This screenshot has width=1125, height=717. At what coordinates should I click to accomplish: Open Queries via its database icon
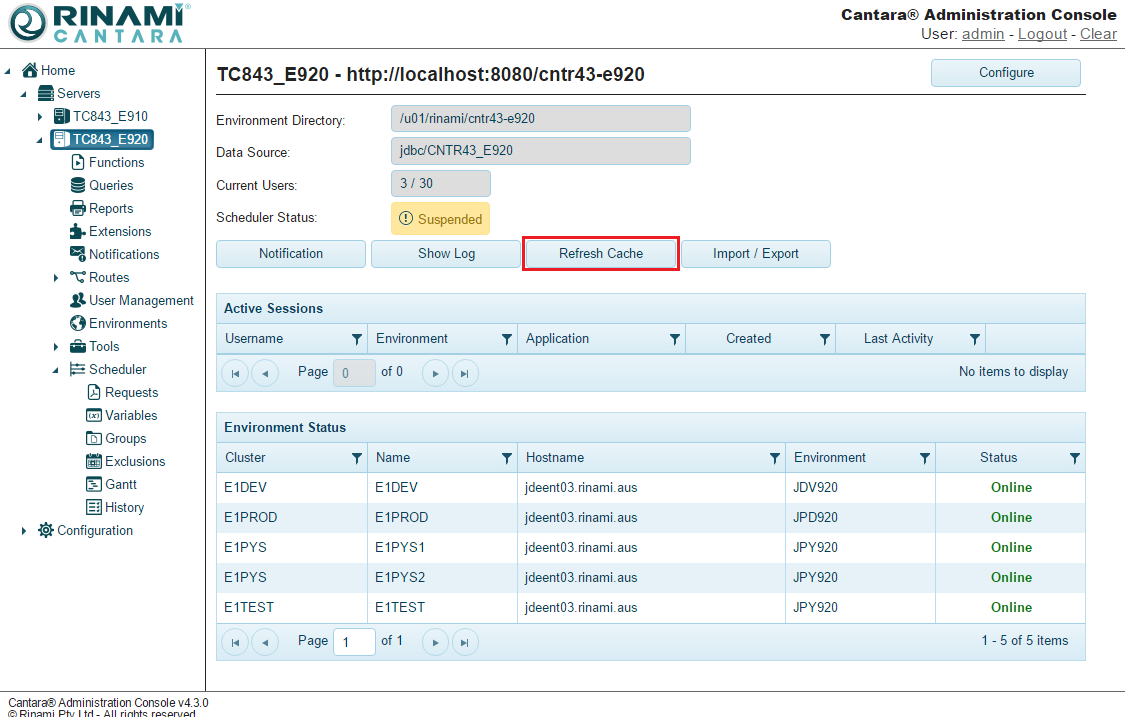pyautogui.click(x=78, y=185)
